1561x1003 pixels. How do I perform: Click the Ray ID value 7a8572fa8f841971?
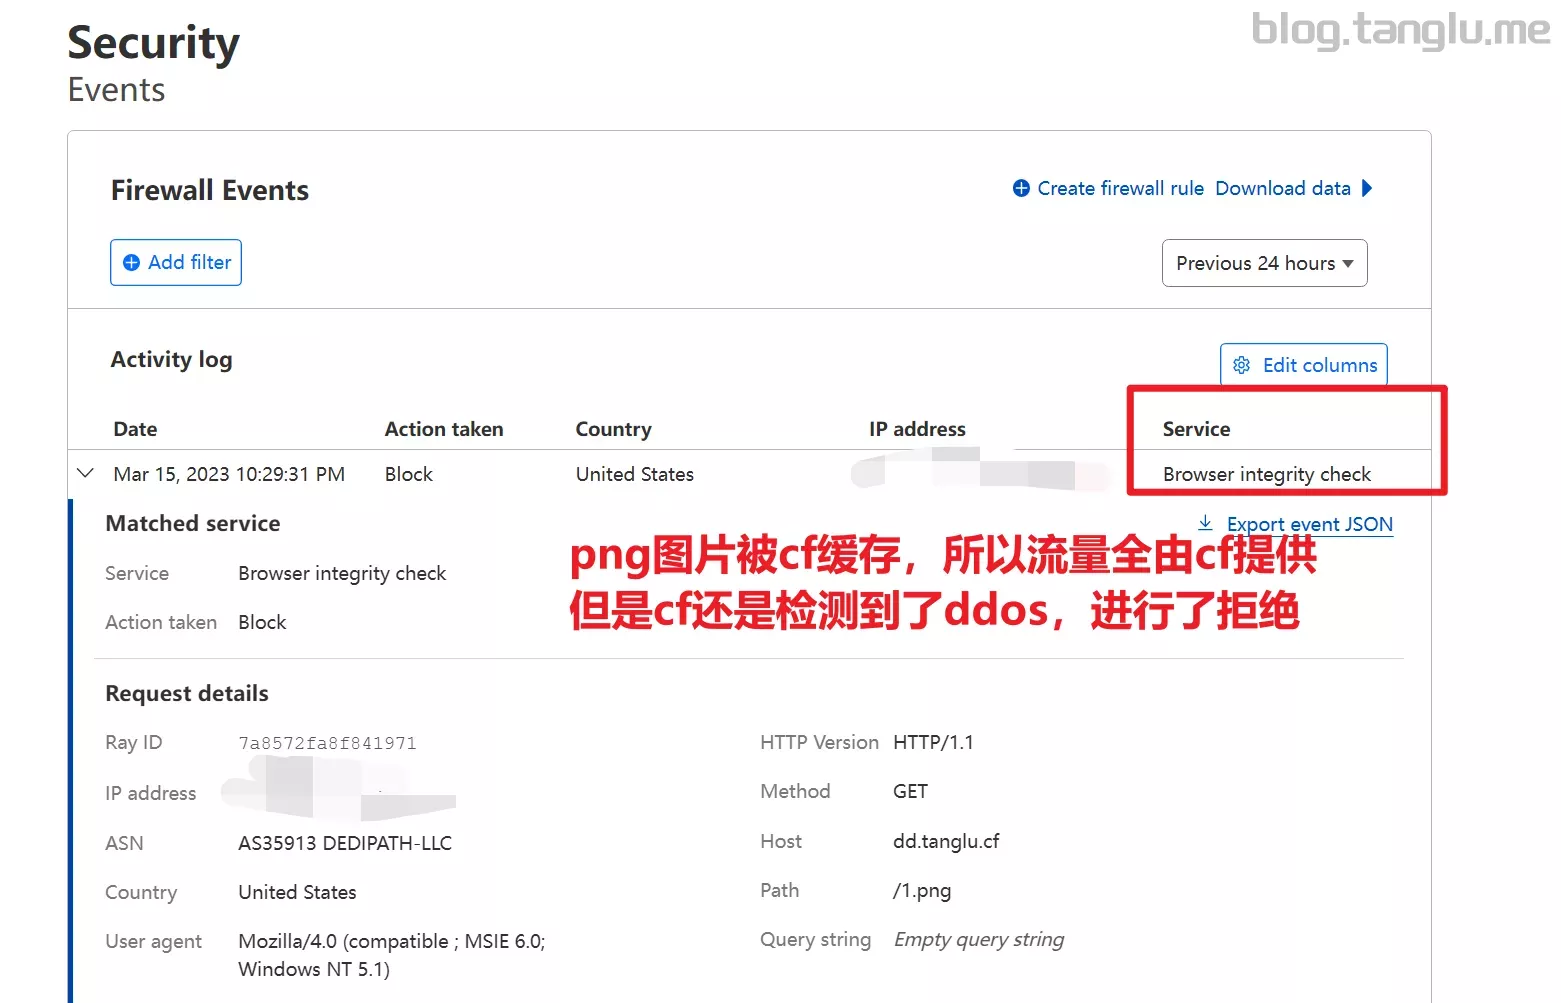327,743
